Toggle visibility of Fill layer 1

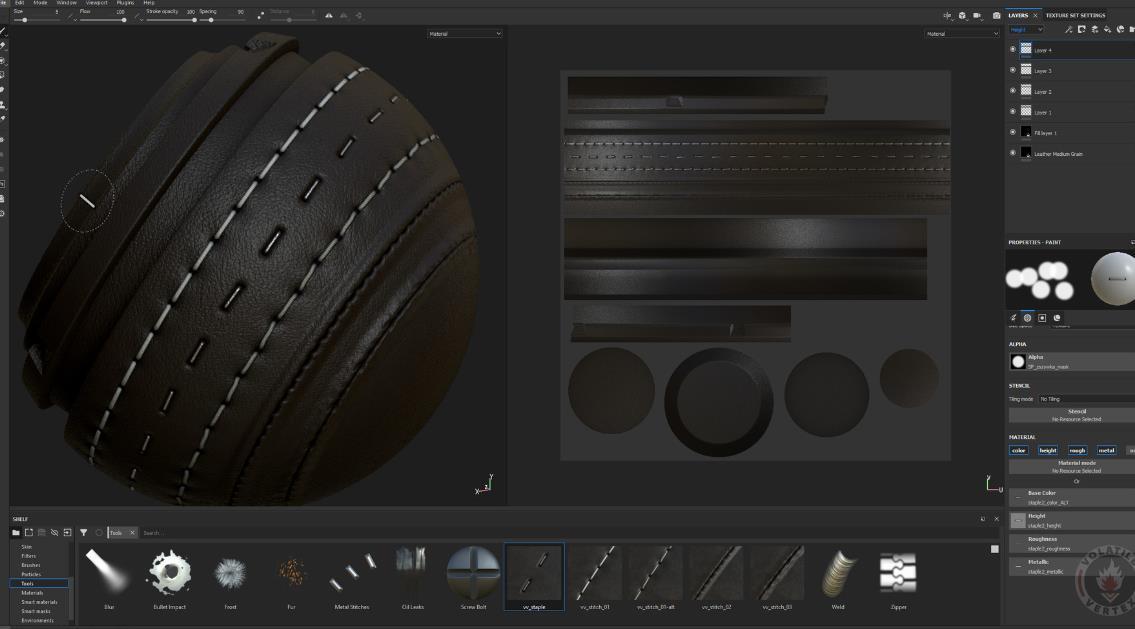coord(1012,132)
